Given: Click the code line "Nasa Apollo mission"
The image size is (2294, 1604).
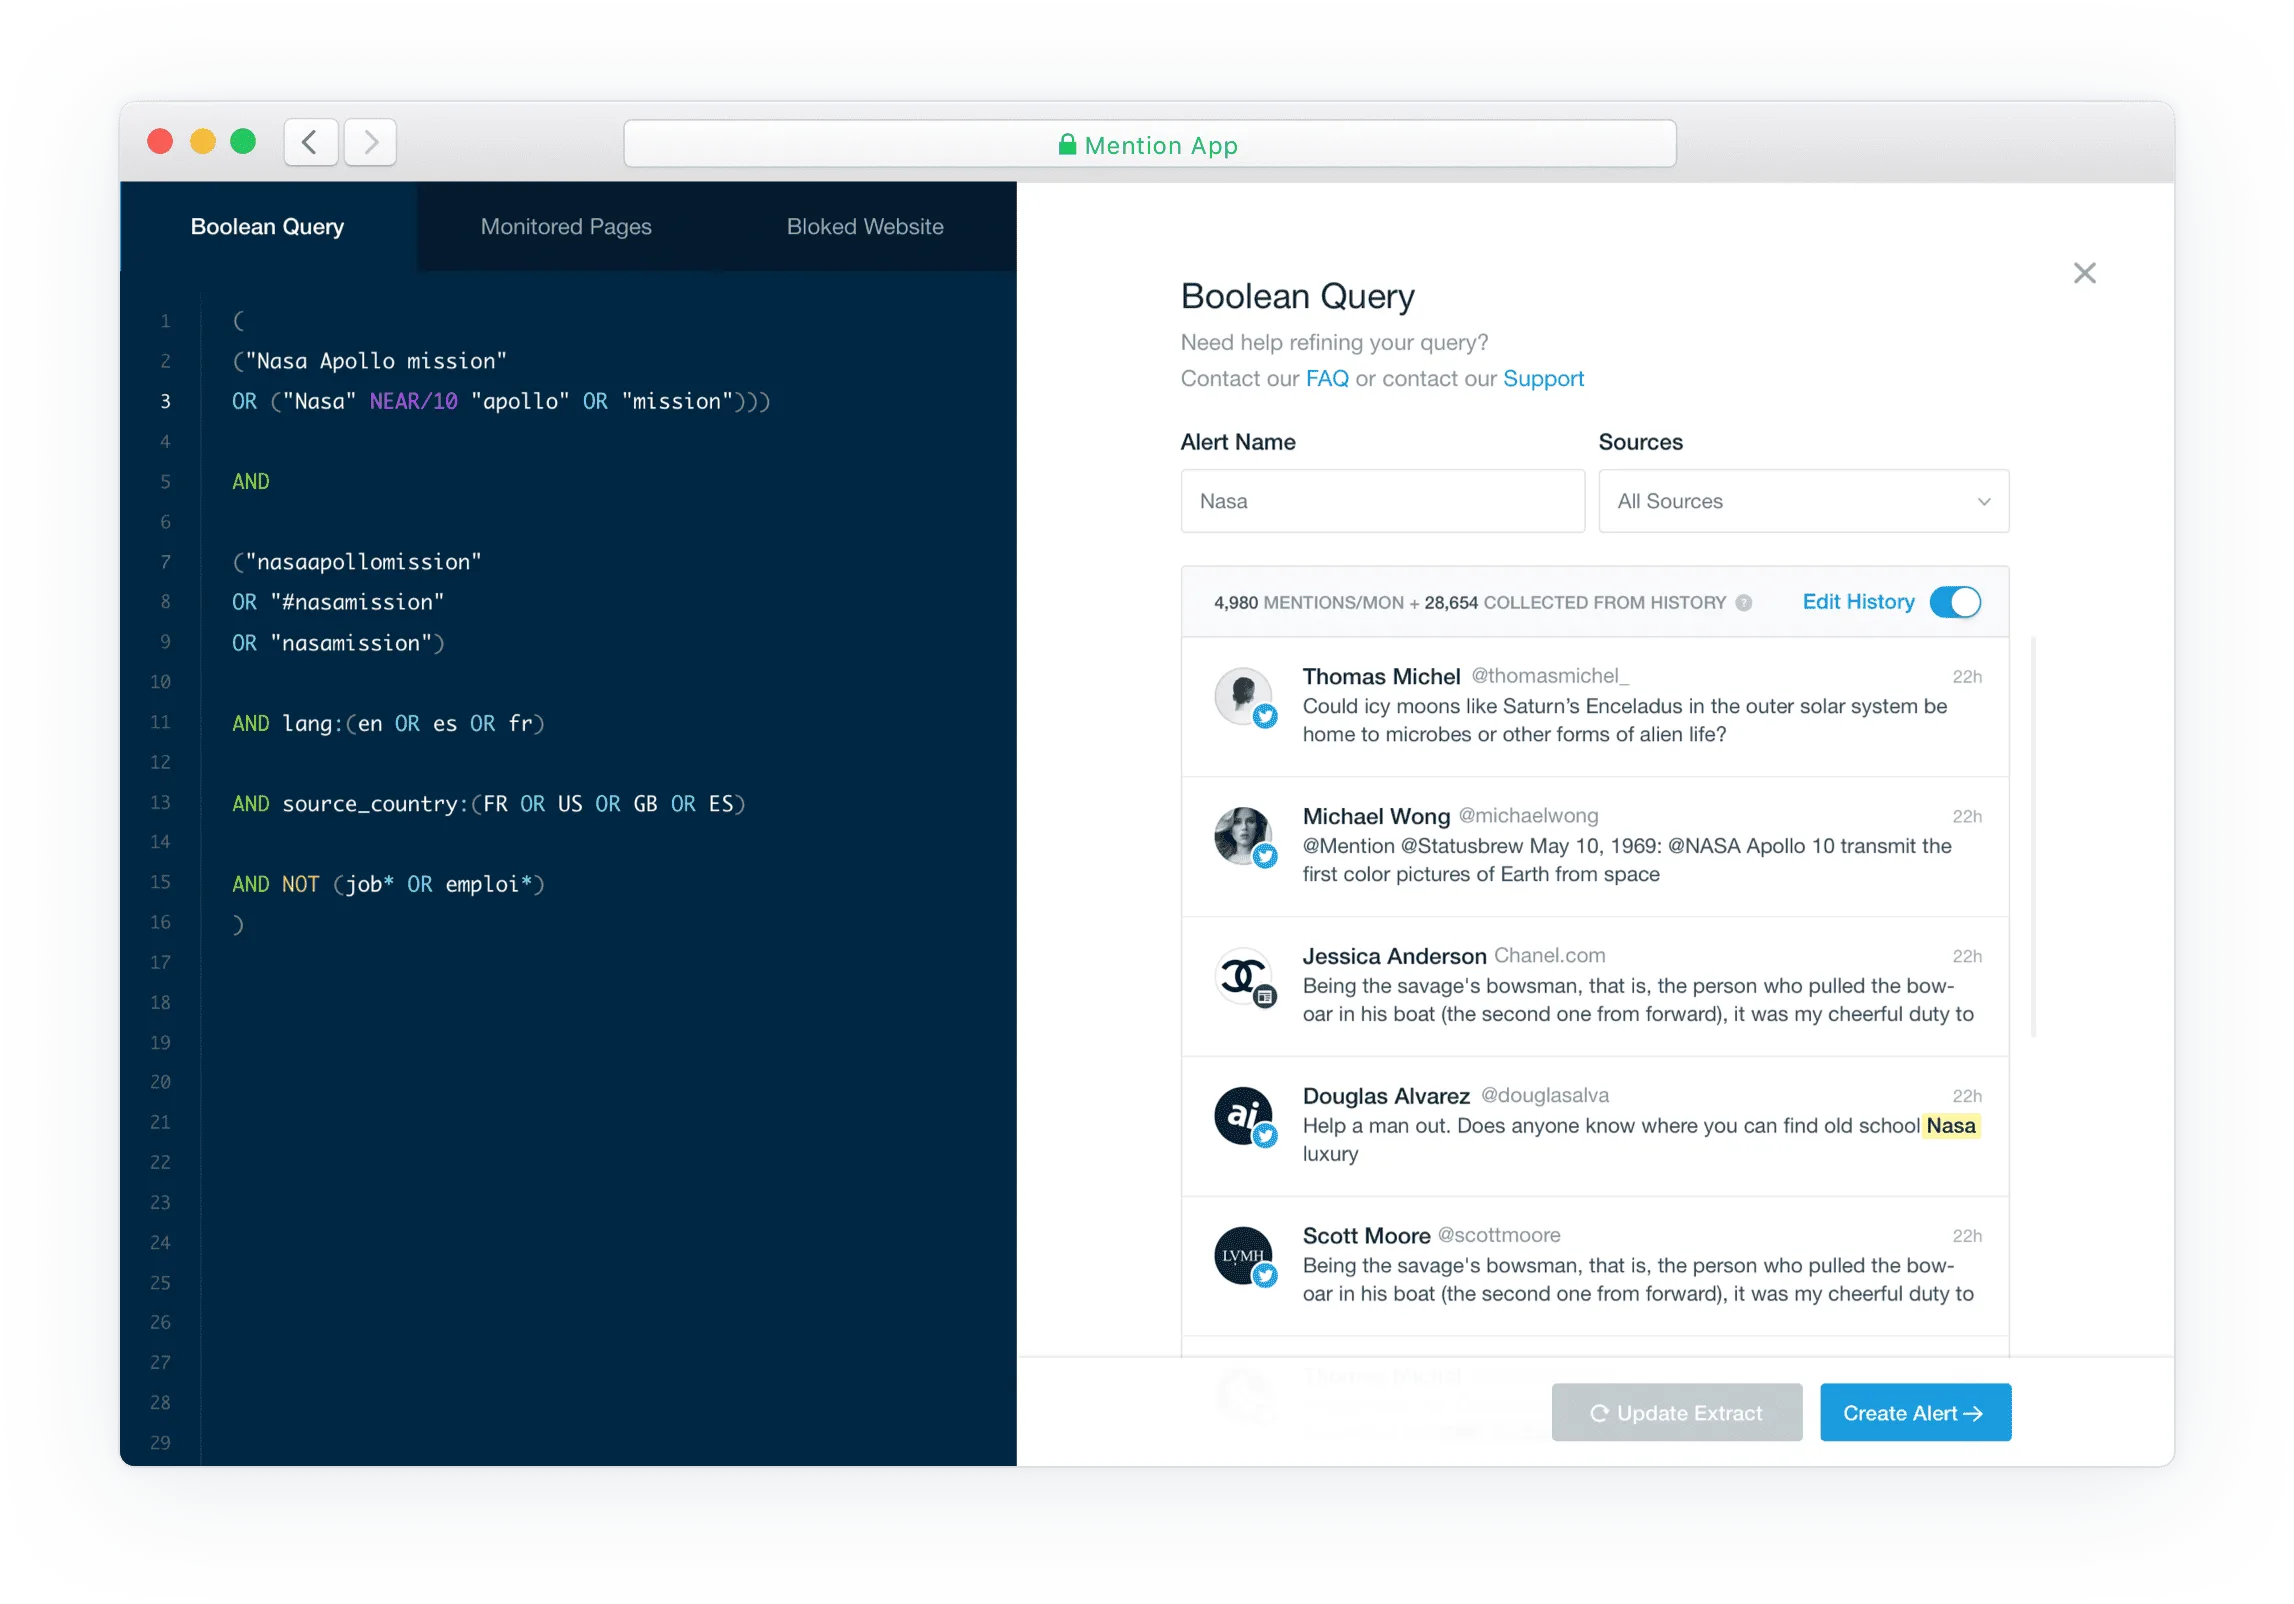Looking at the screenshot, I should pyautogui.click(x=370, y=361).
